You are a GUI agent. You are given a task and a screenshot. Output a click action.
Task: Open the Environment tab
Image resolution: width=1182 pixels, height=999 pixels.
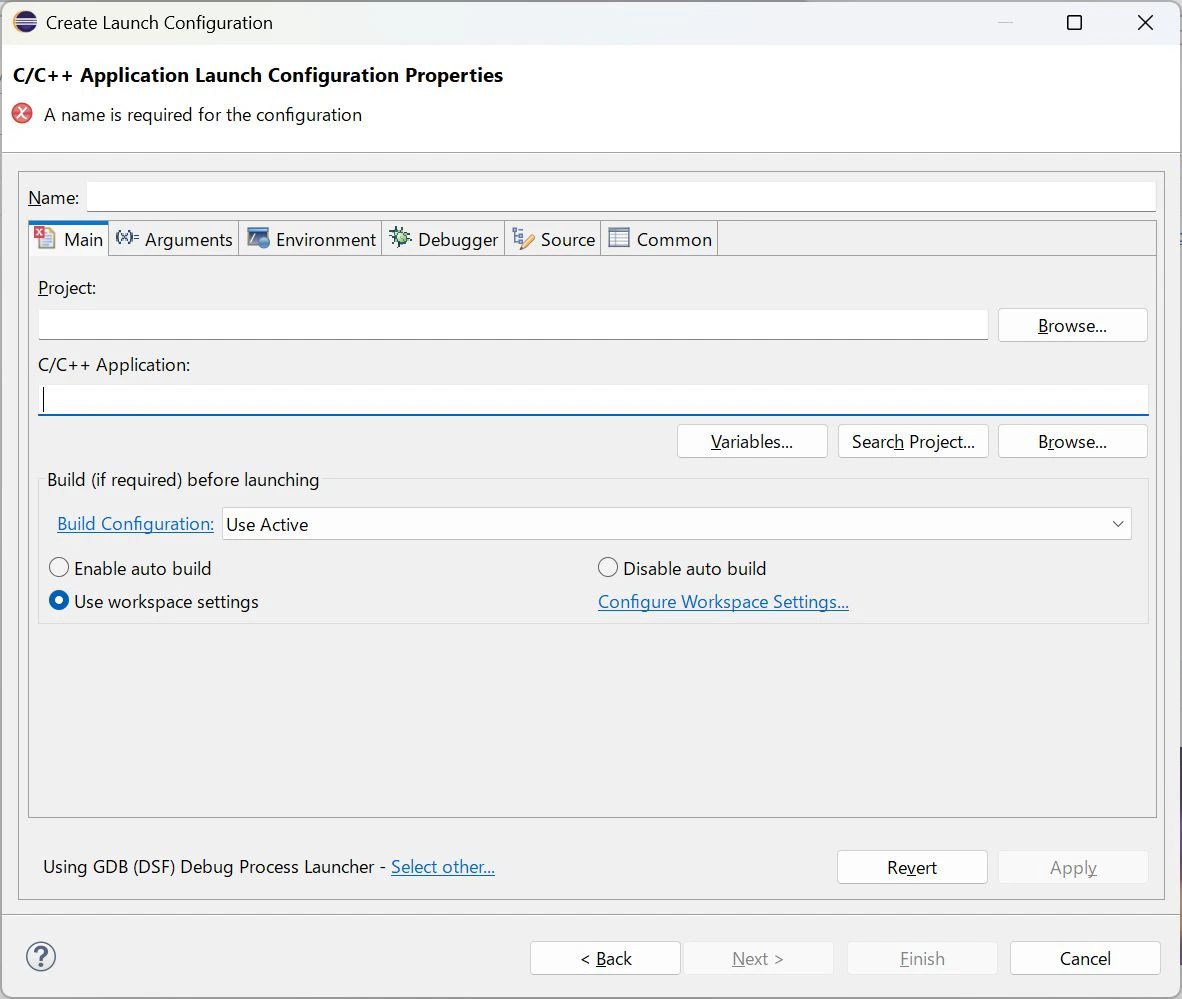point(311,239)
